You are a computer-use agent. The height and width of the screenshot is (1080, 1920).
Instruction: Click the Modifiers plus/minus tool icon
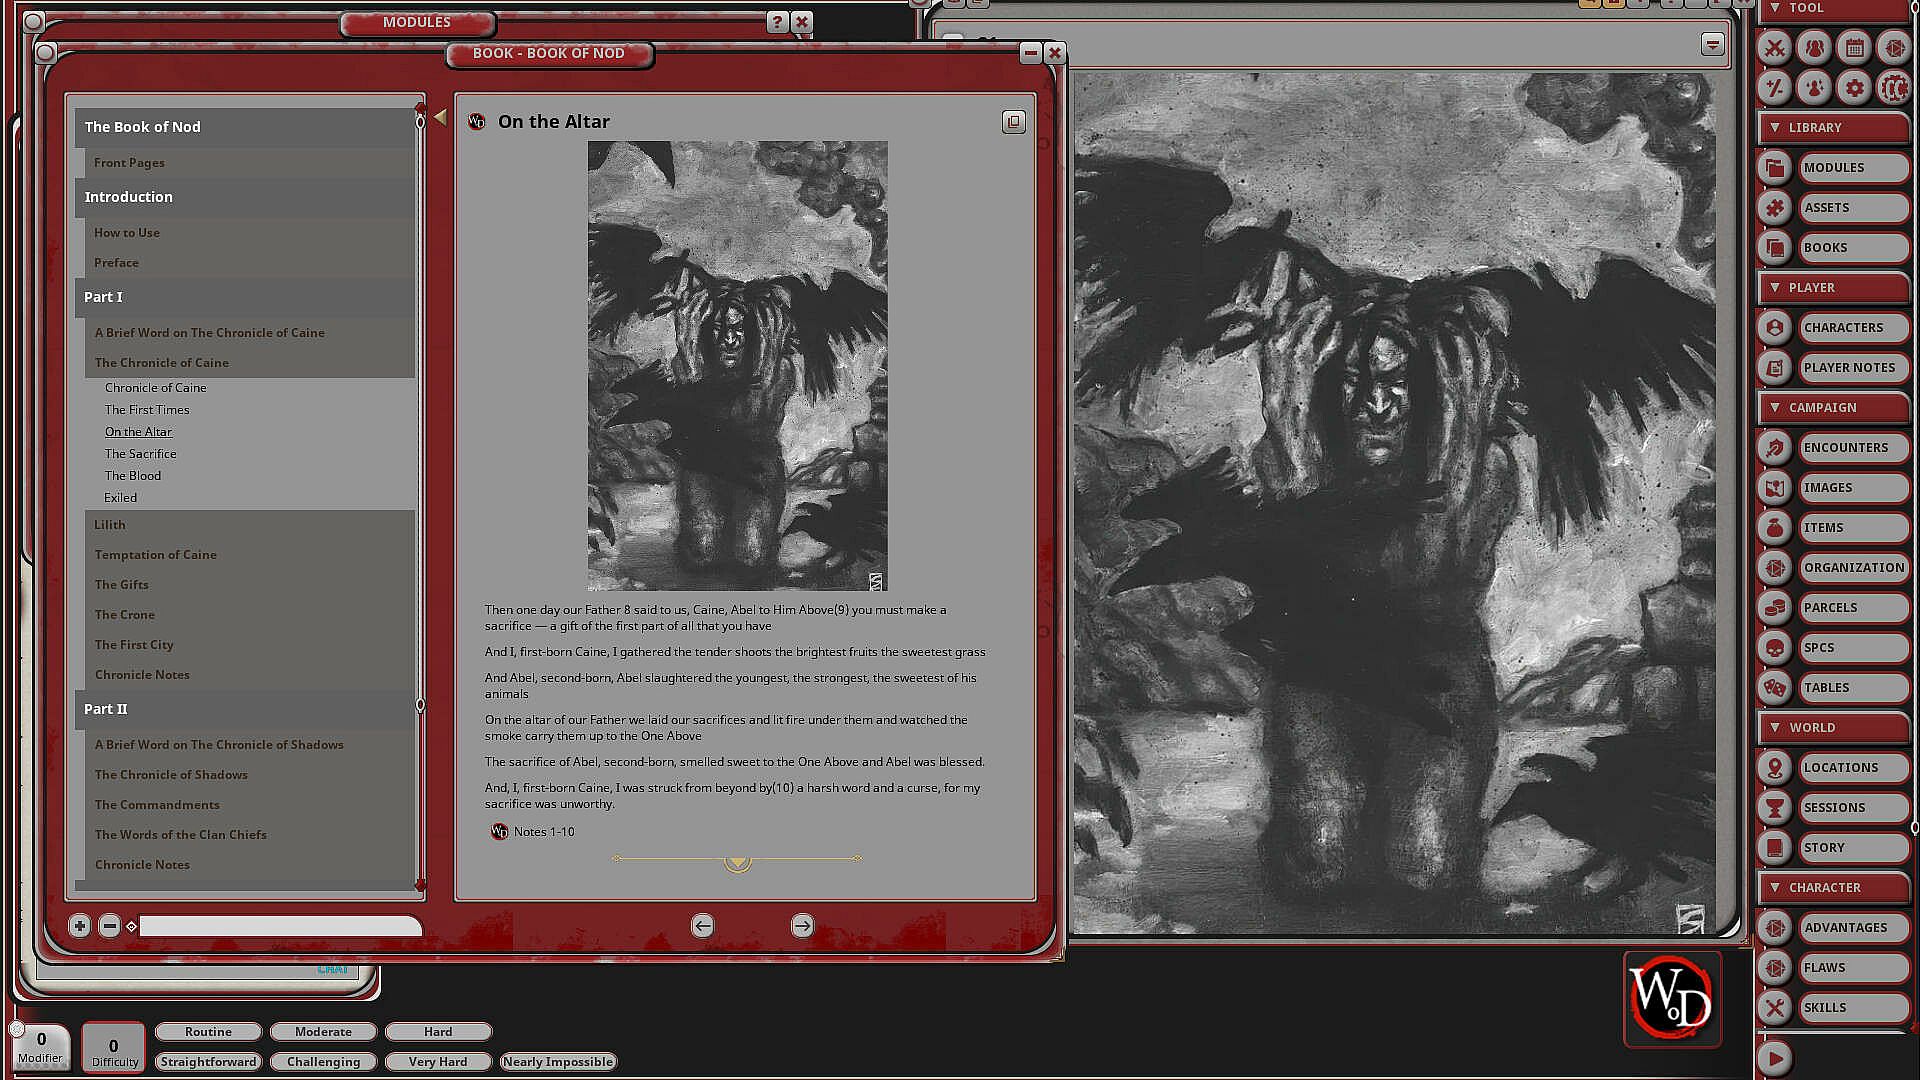point(1774,88)
